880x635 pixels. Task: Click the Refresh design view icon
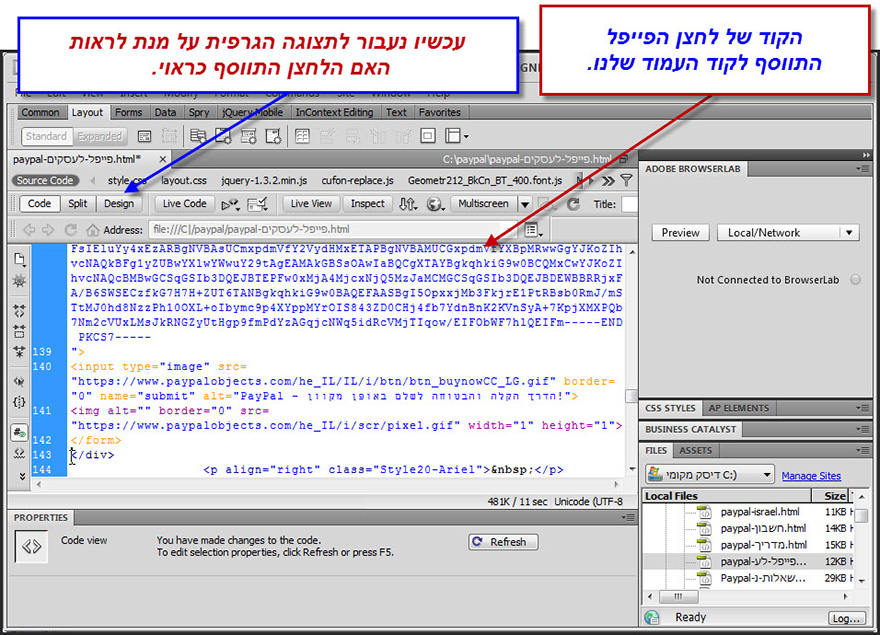(x=573, y=204)
